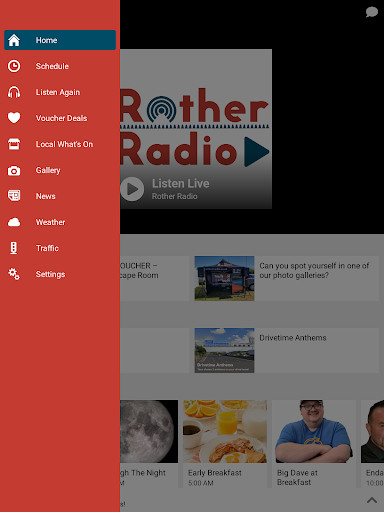The width and height of the screenshot is (384, 512).
Task: Open 'Can you spot yourself' galleries link
Action: [314, 270]
